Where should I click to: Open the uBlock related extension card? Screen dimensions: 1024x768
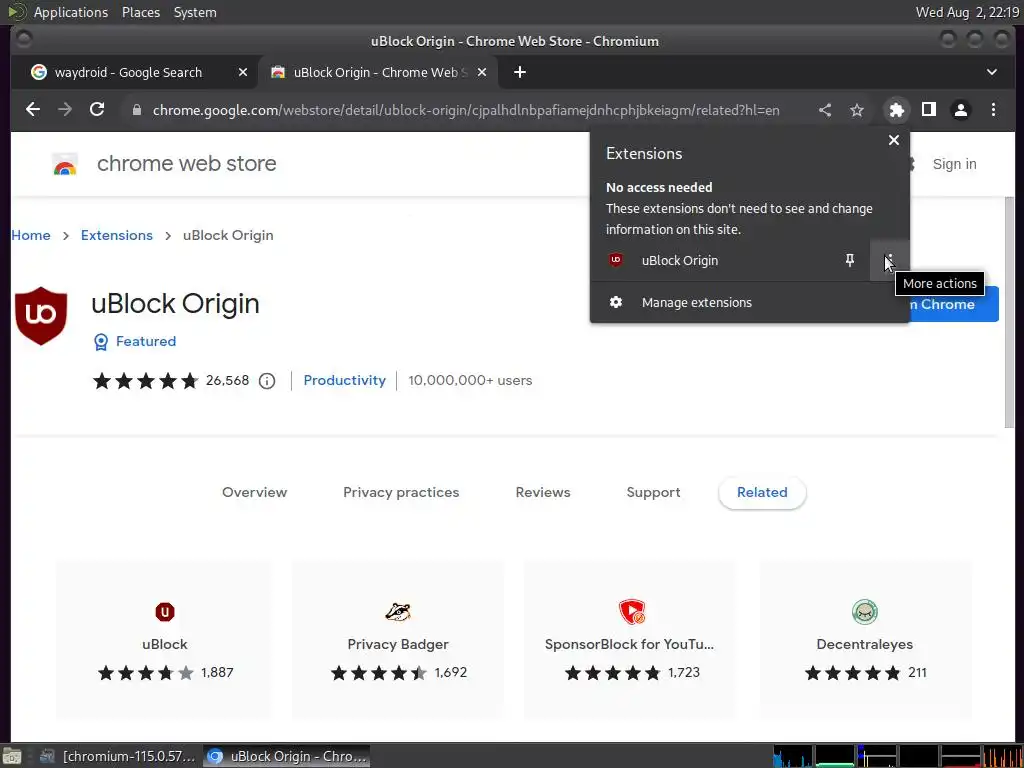click(x=164, y=640)
